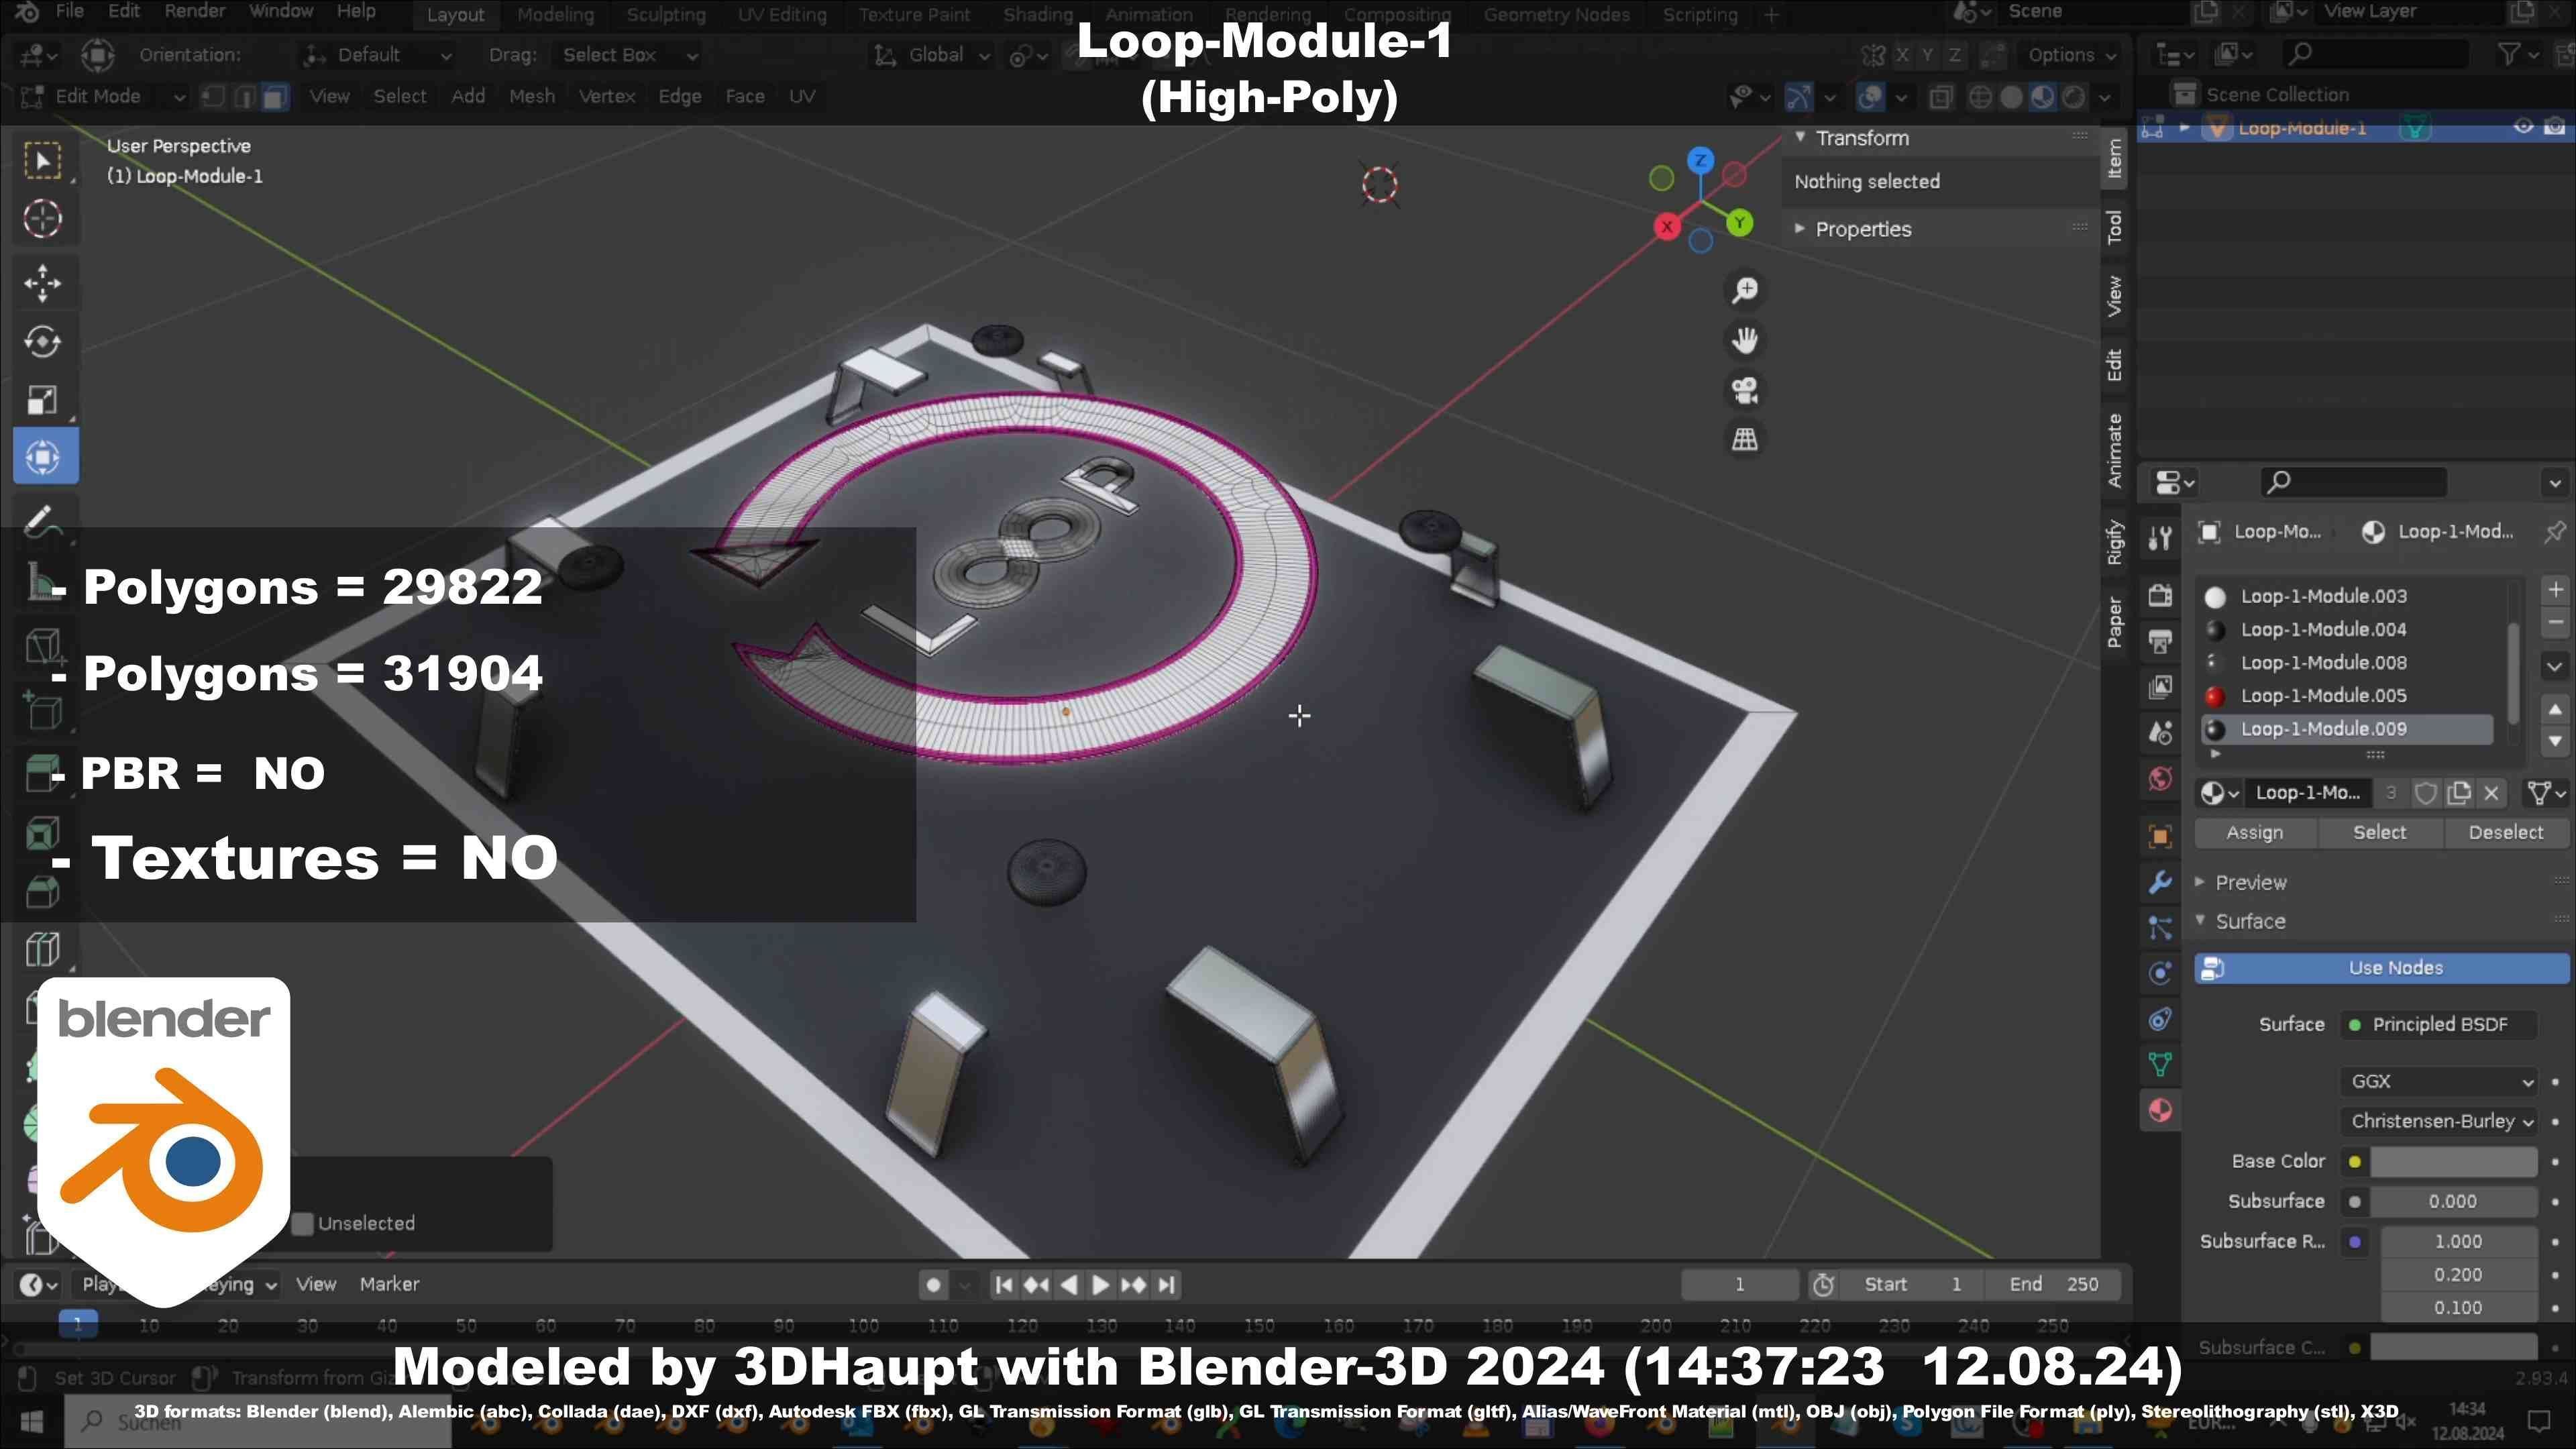The width and height of the screenshot is (2576, 1449).
Task: Toggle fake user shield icon
Action: pos(2426,793)
